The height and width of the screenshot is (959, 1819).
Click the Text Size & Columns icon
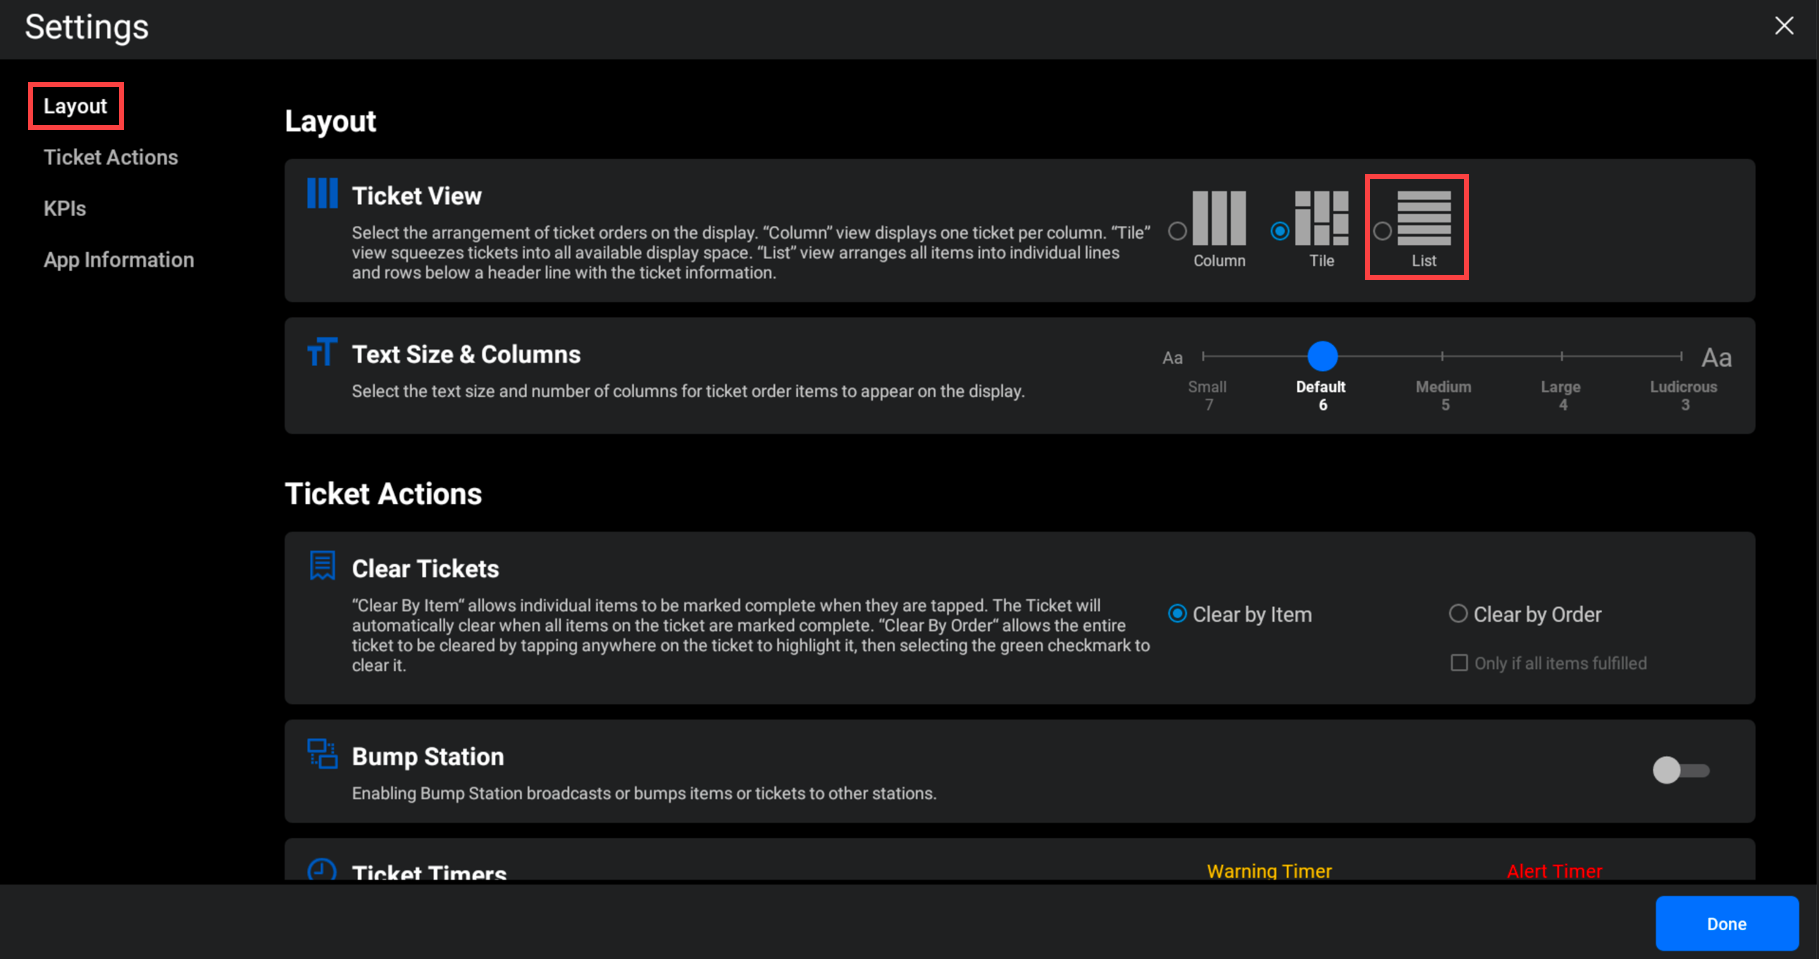click(322, 352)
